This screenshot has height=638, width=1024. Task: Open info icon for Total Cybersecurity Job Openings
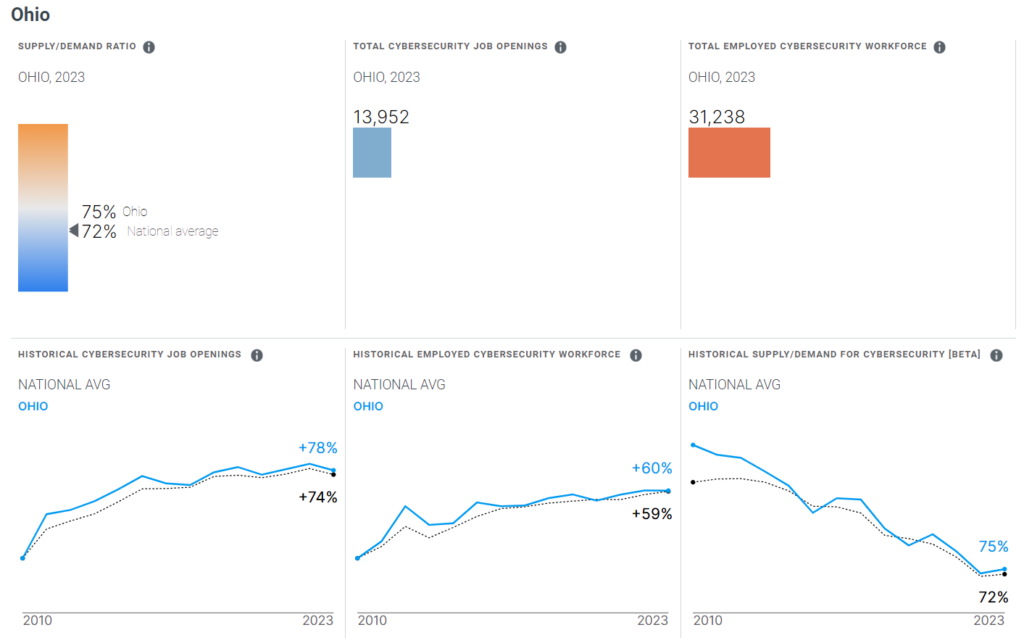(560, 47)
